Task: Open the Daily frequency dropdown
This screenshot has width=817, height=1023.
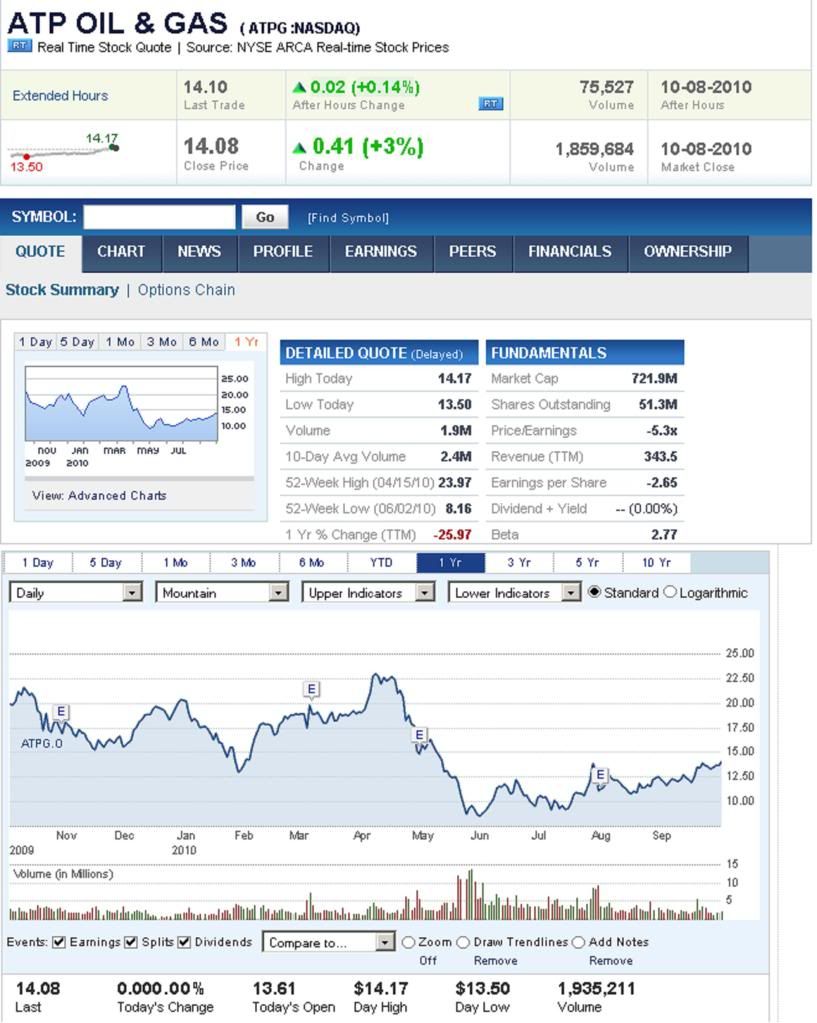Action: (x=76, y=592)
